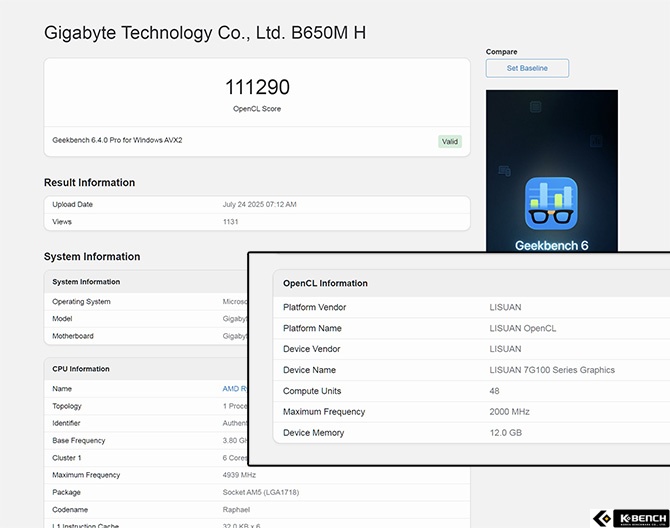Viewport: 670px width, 528px height.
Task: Click the 'Model' row label
Action: [x=62, y=319]
